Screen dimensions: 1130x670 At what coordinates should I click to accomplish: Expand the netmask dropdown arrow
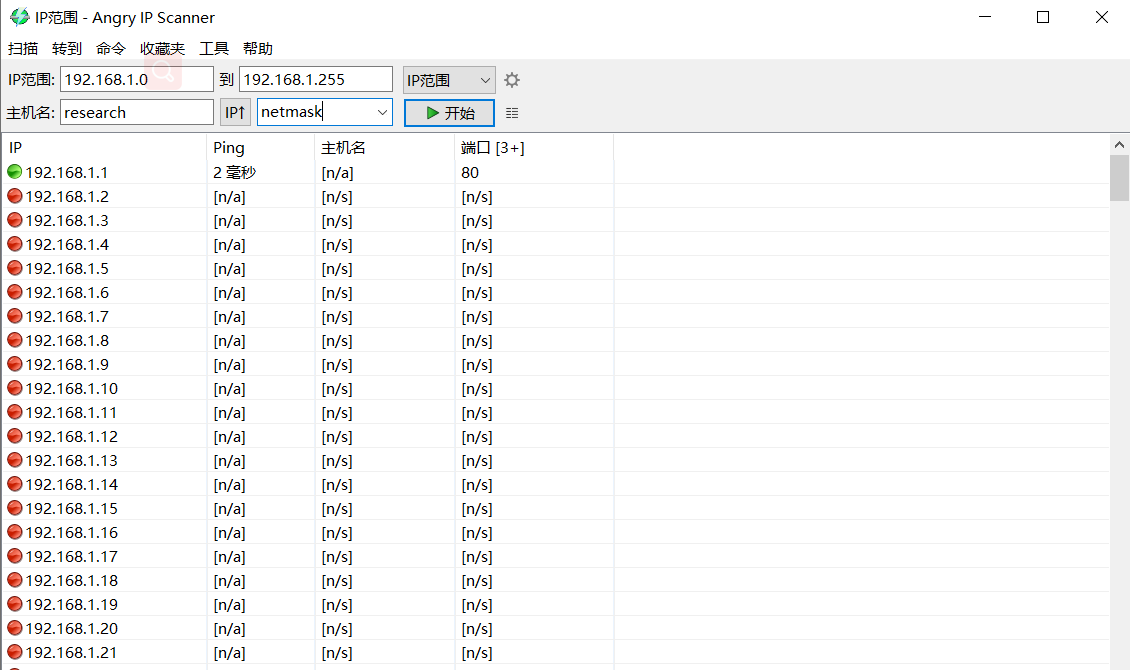382,112
